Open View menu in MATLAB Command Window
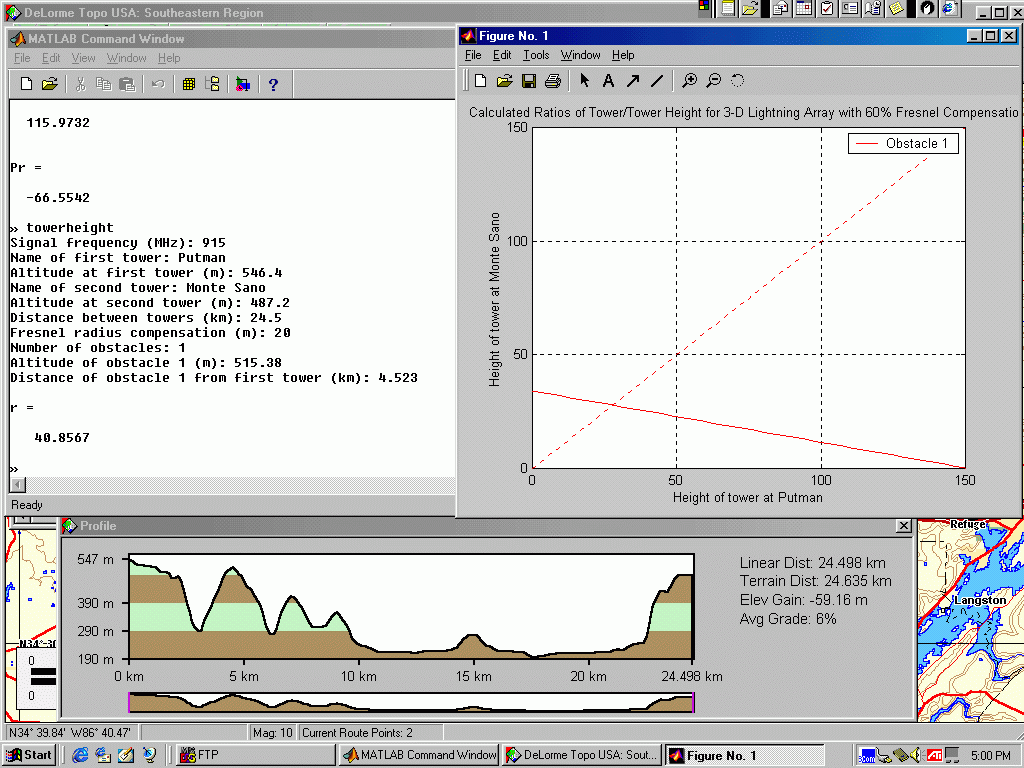1024x768 pixels. click(x=84, y=58)
